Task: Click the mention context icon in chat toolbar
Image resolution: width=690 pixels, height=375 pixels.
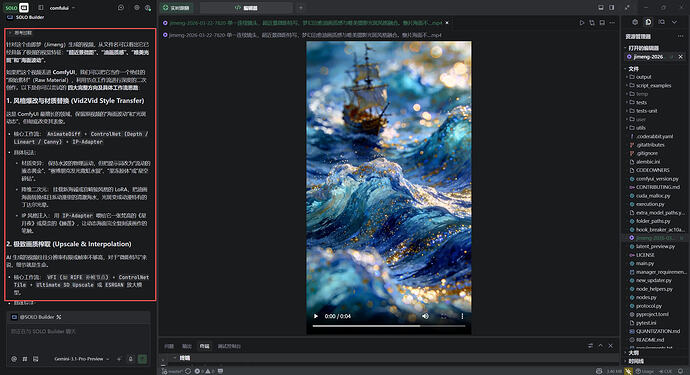Action: (14, 359)
